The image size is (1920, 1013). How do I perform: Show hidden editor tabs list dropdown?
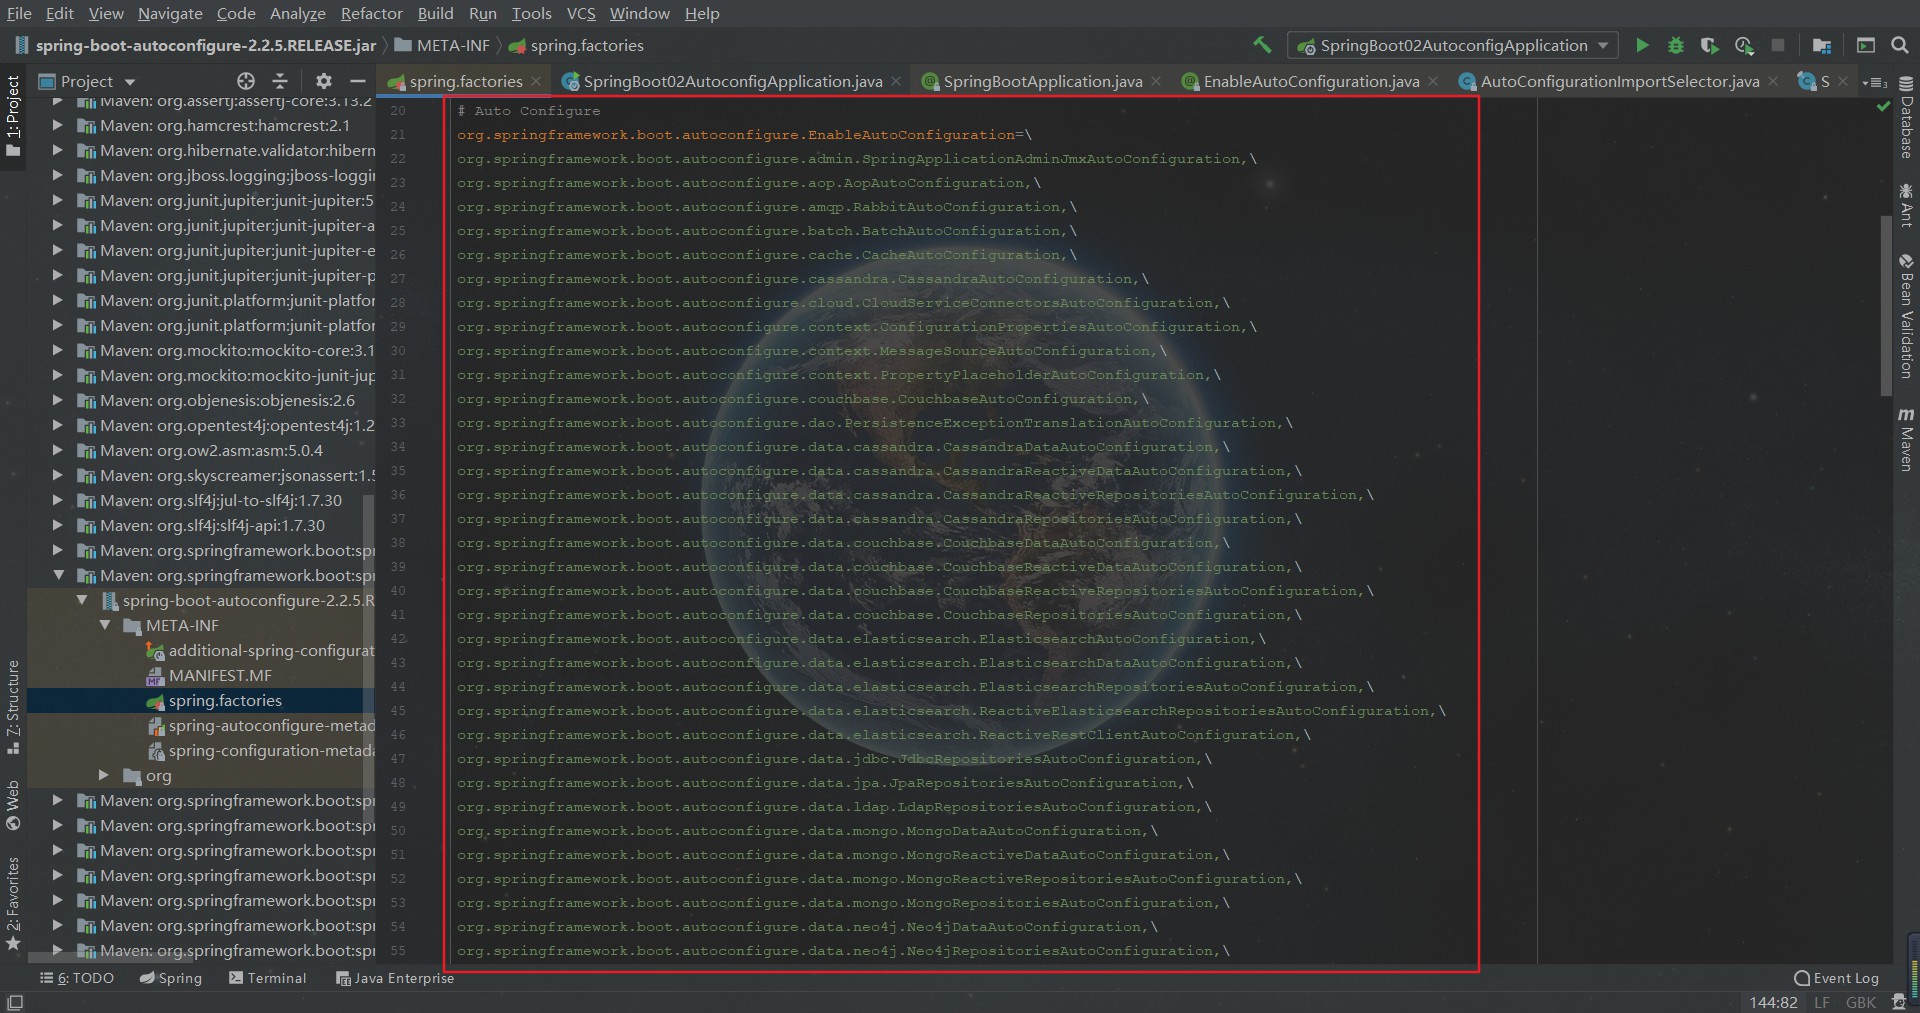[x=1875, y=82]
